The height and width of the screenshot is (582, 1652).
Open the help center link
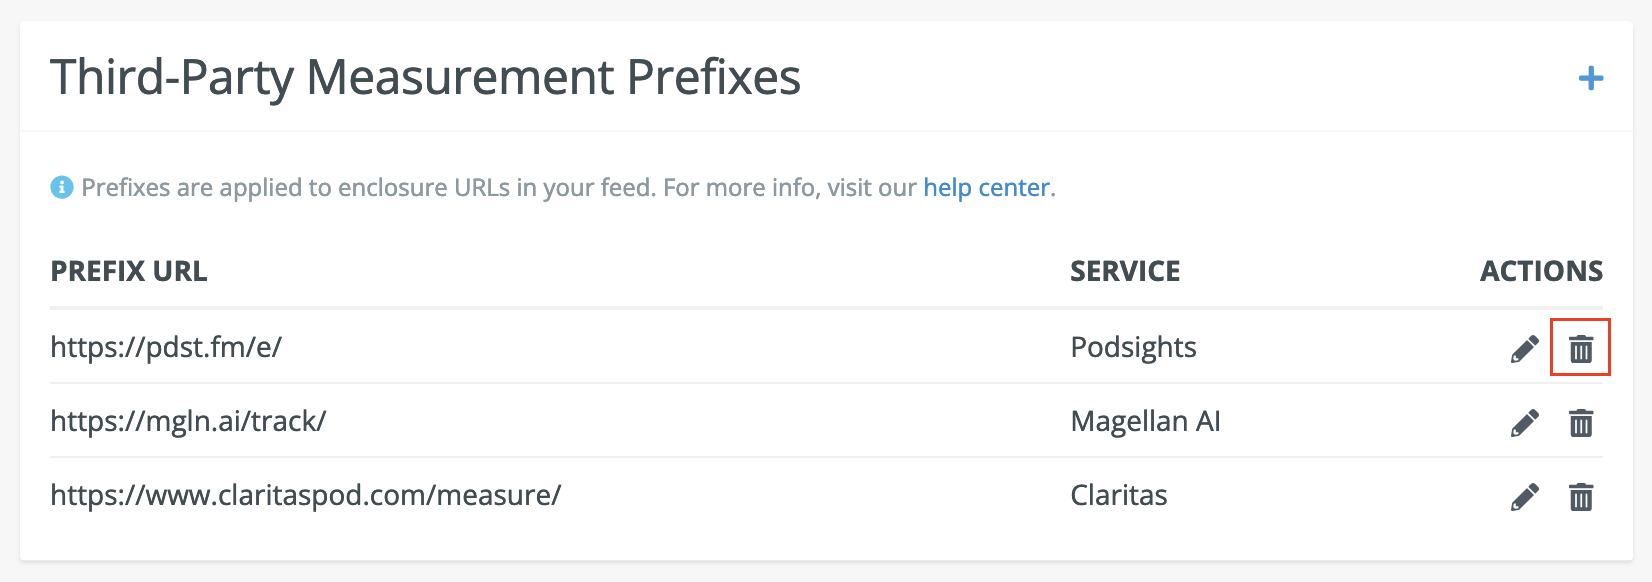(x=986, y=187)
